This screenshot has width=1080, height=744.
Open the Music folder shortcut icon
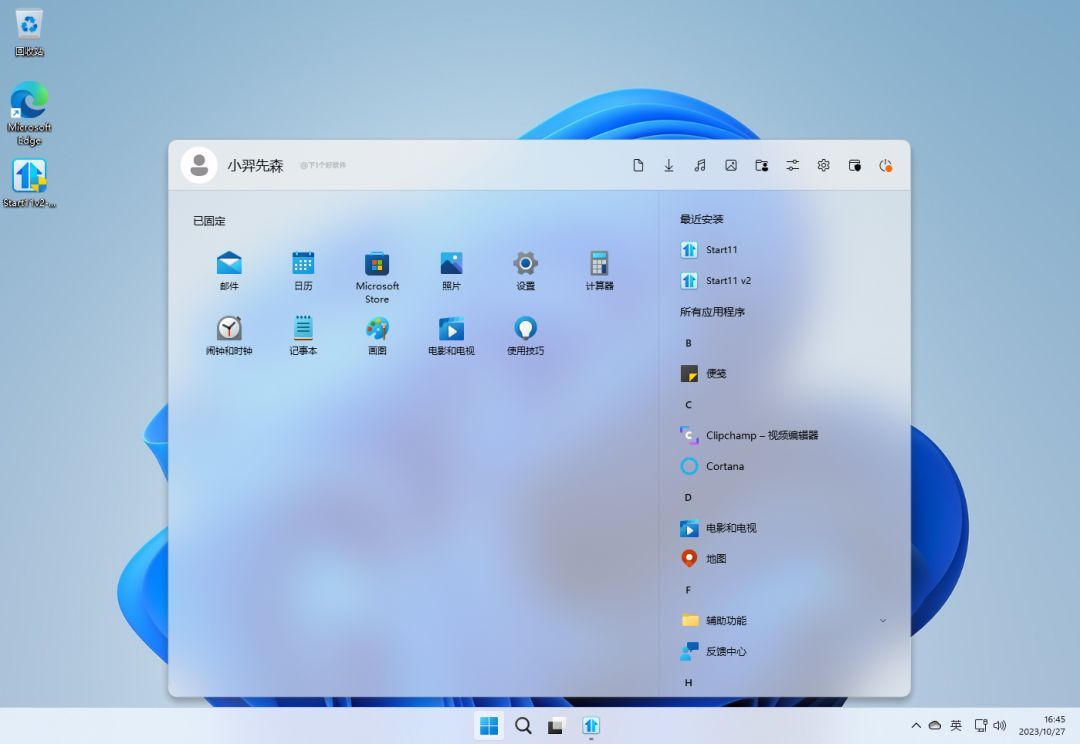(700, 165)
